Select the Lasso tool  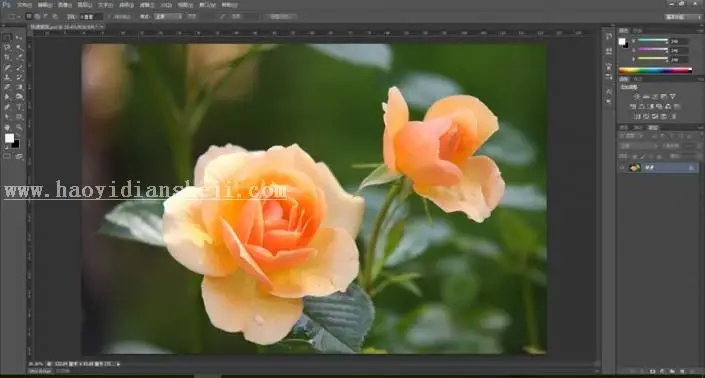point(7,47)
